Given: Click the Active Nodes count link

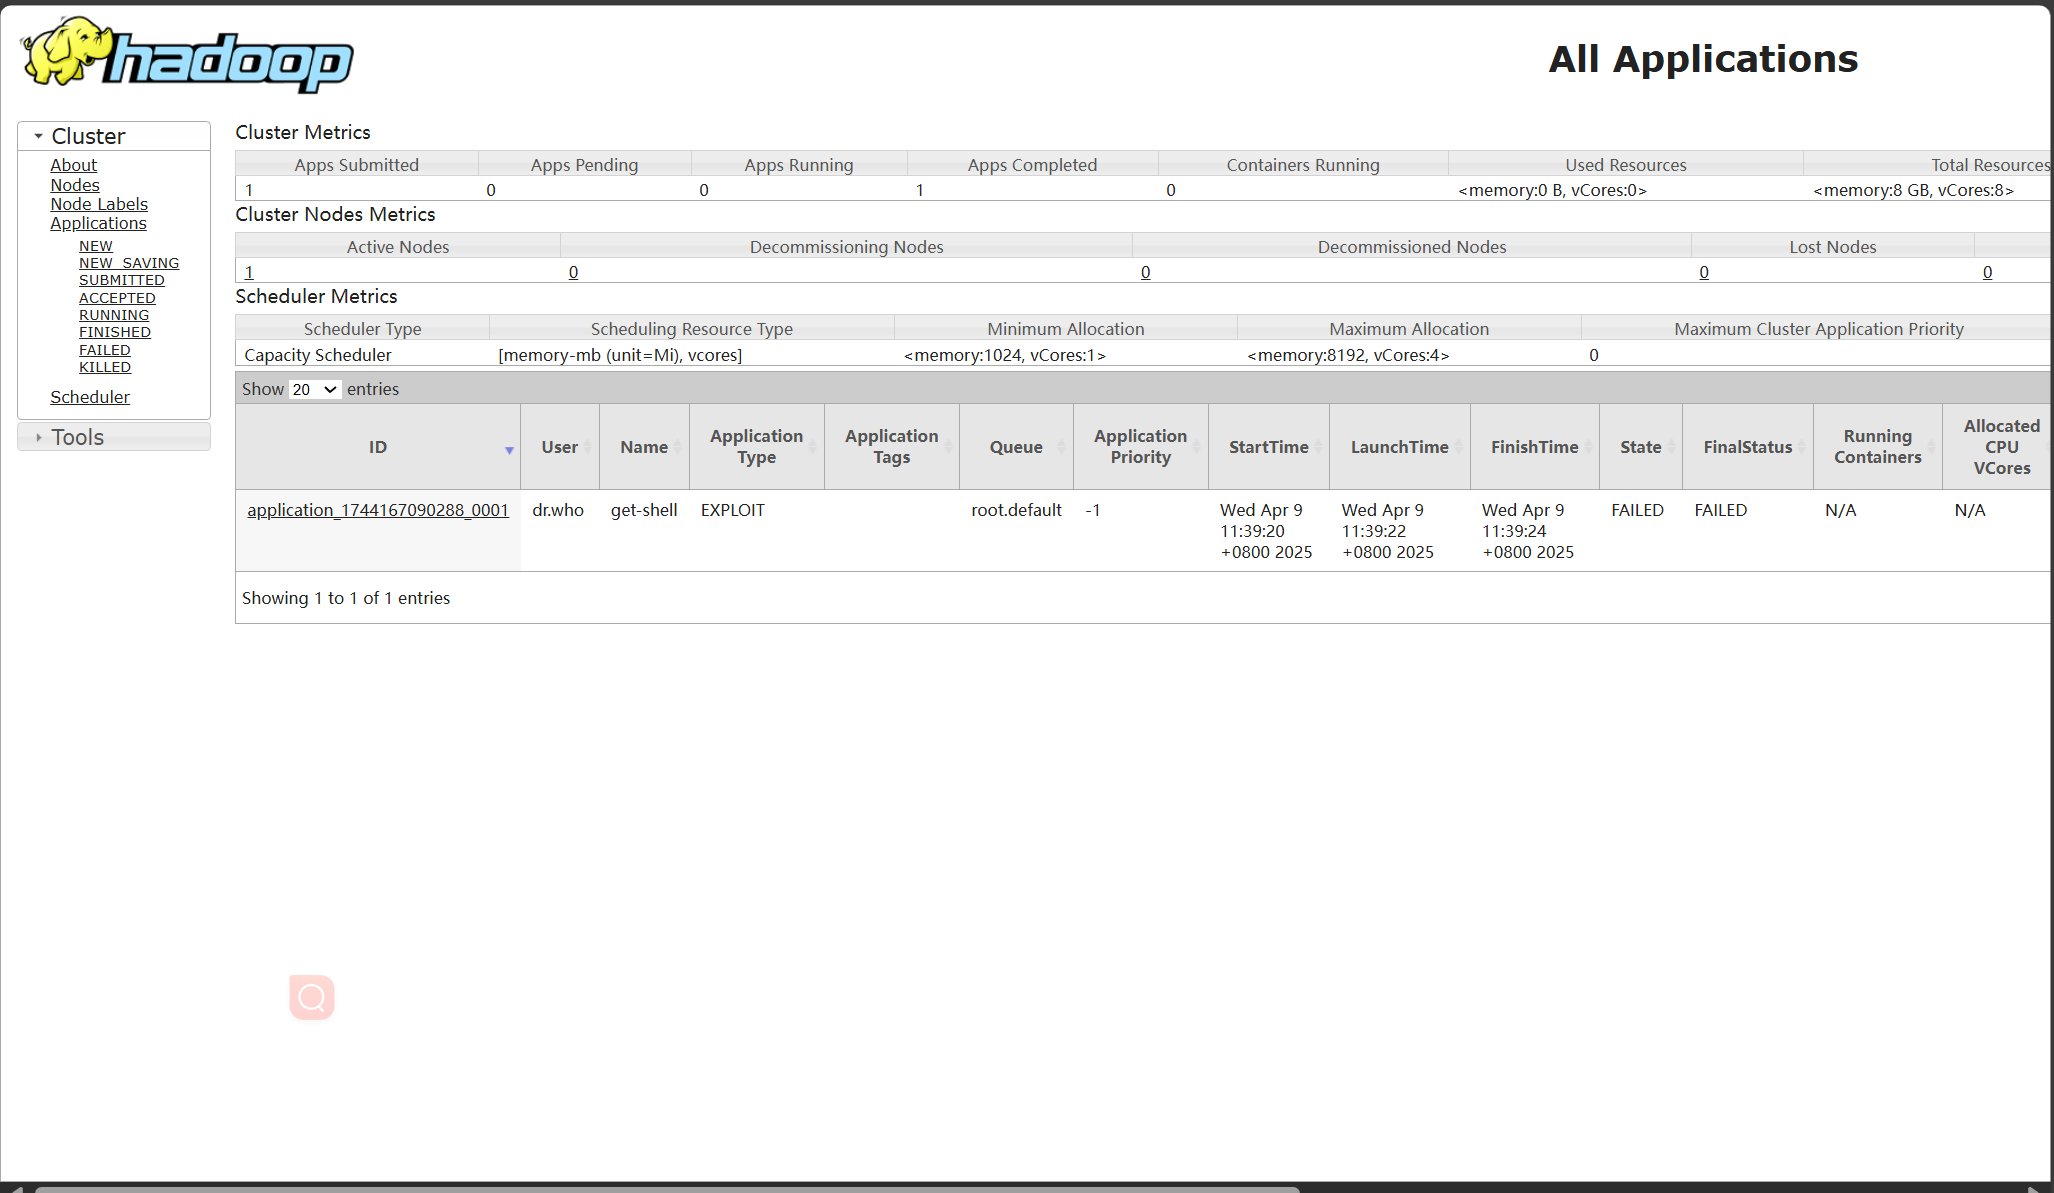Looking at the screenshot, I should (249, 272).
